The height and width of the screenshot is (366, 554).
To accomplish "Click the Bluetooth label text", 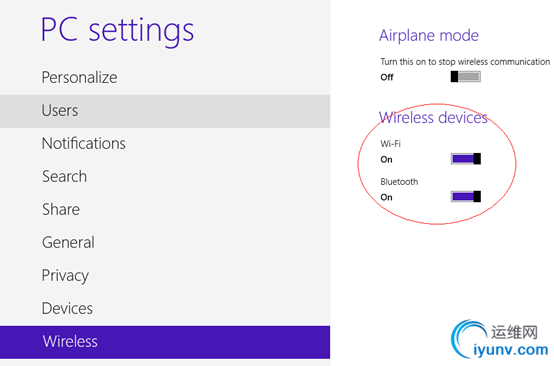I will [399, 182].
